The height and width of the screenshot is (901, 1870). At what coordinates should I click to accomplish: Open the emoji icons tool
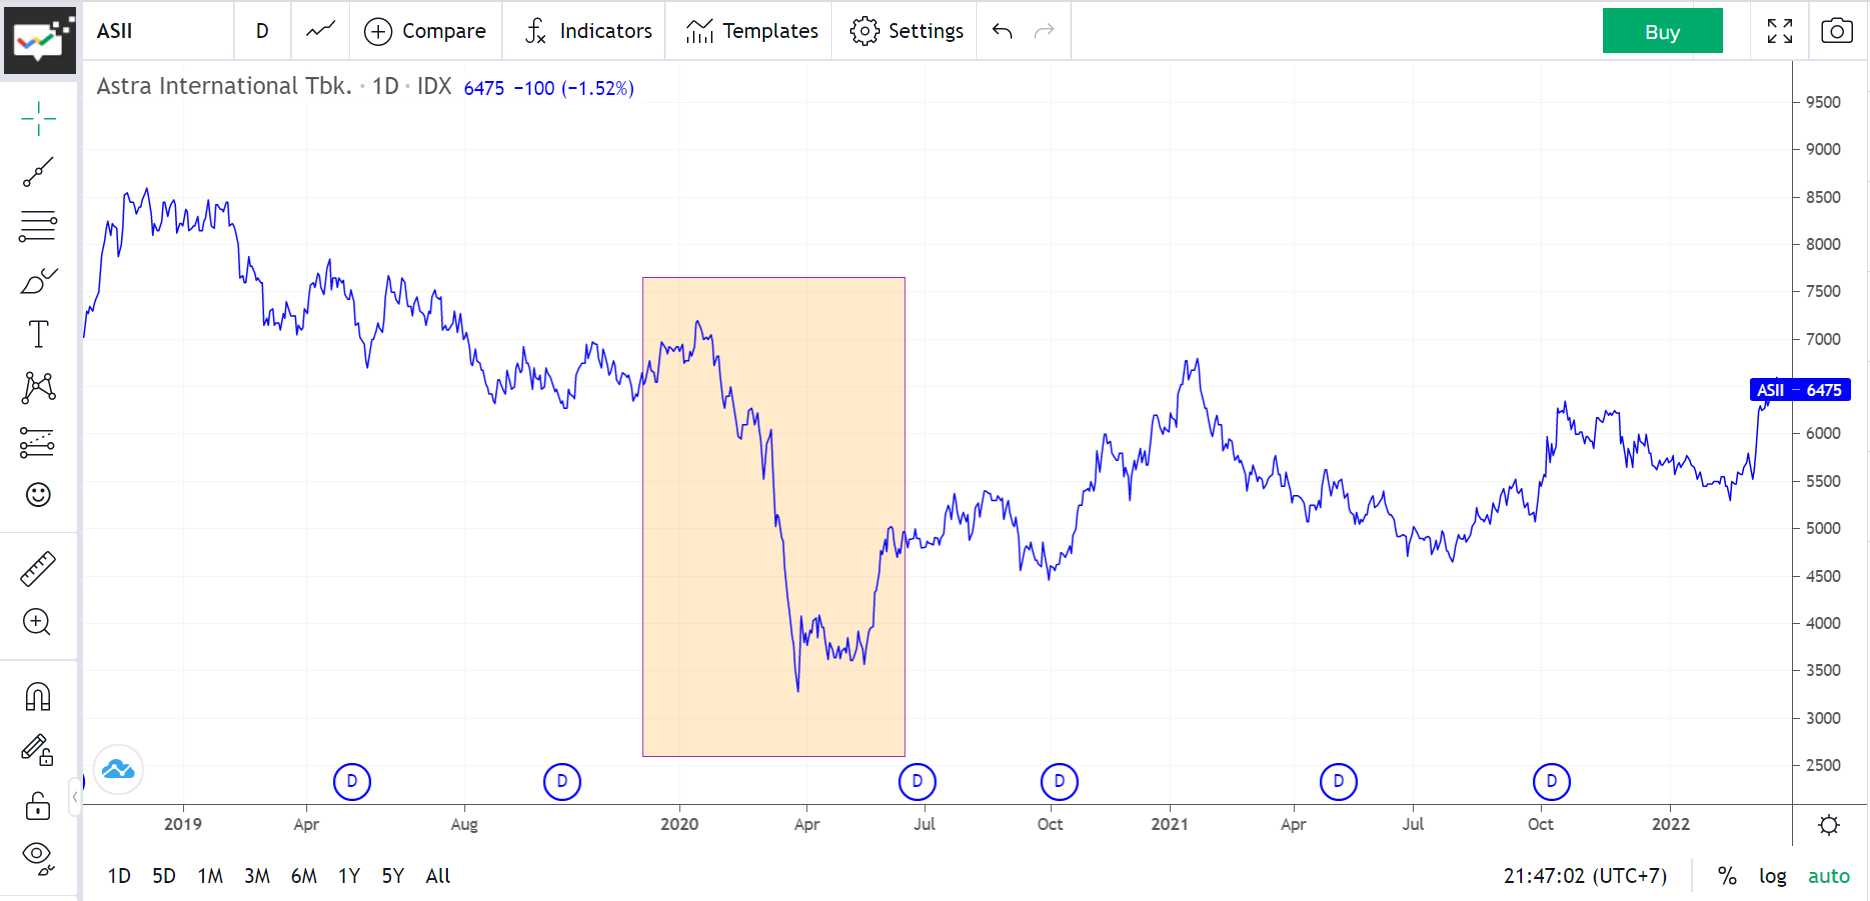(38, 495)
